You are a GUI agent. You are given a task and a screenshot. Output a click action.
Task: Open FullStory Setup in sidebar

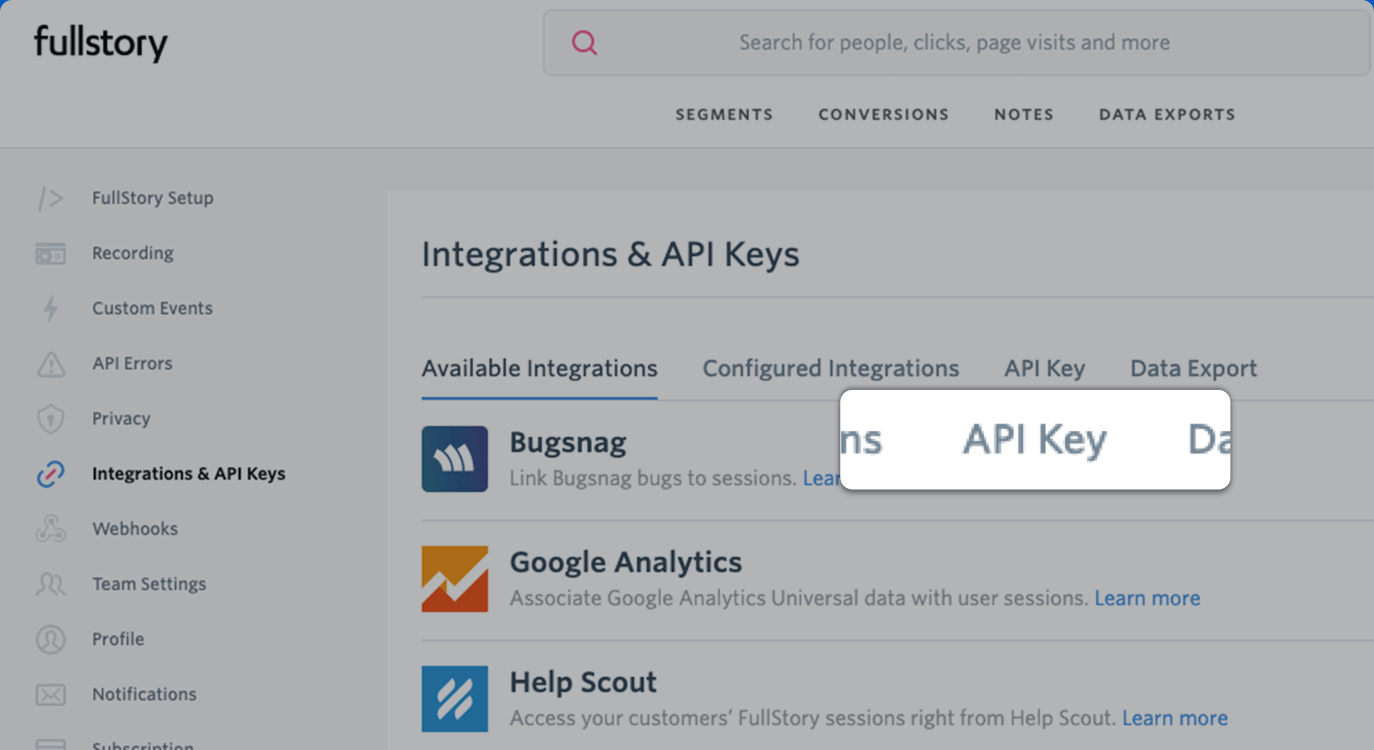click(x=153, y=198)
